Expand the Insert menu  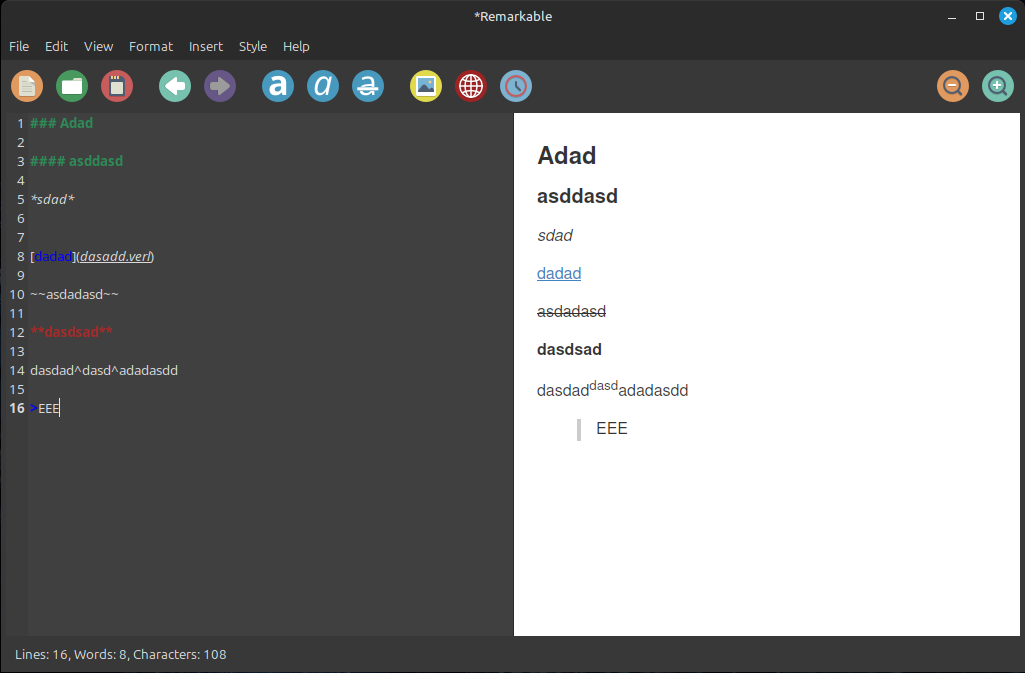[206, 46]
